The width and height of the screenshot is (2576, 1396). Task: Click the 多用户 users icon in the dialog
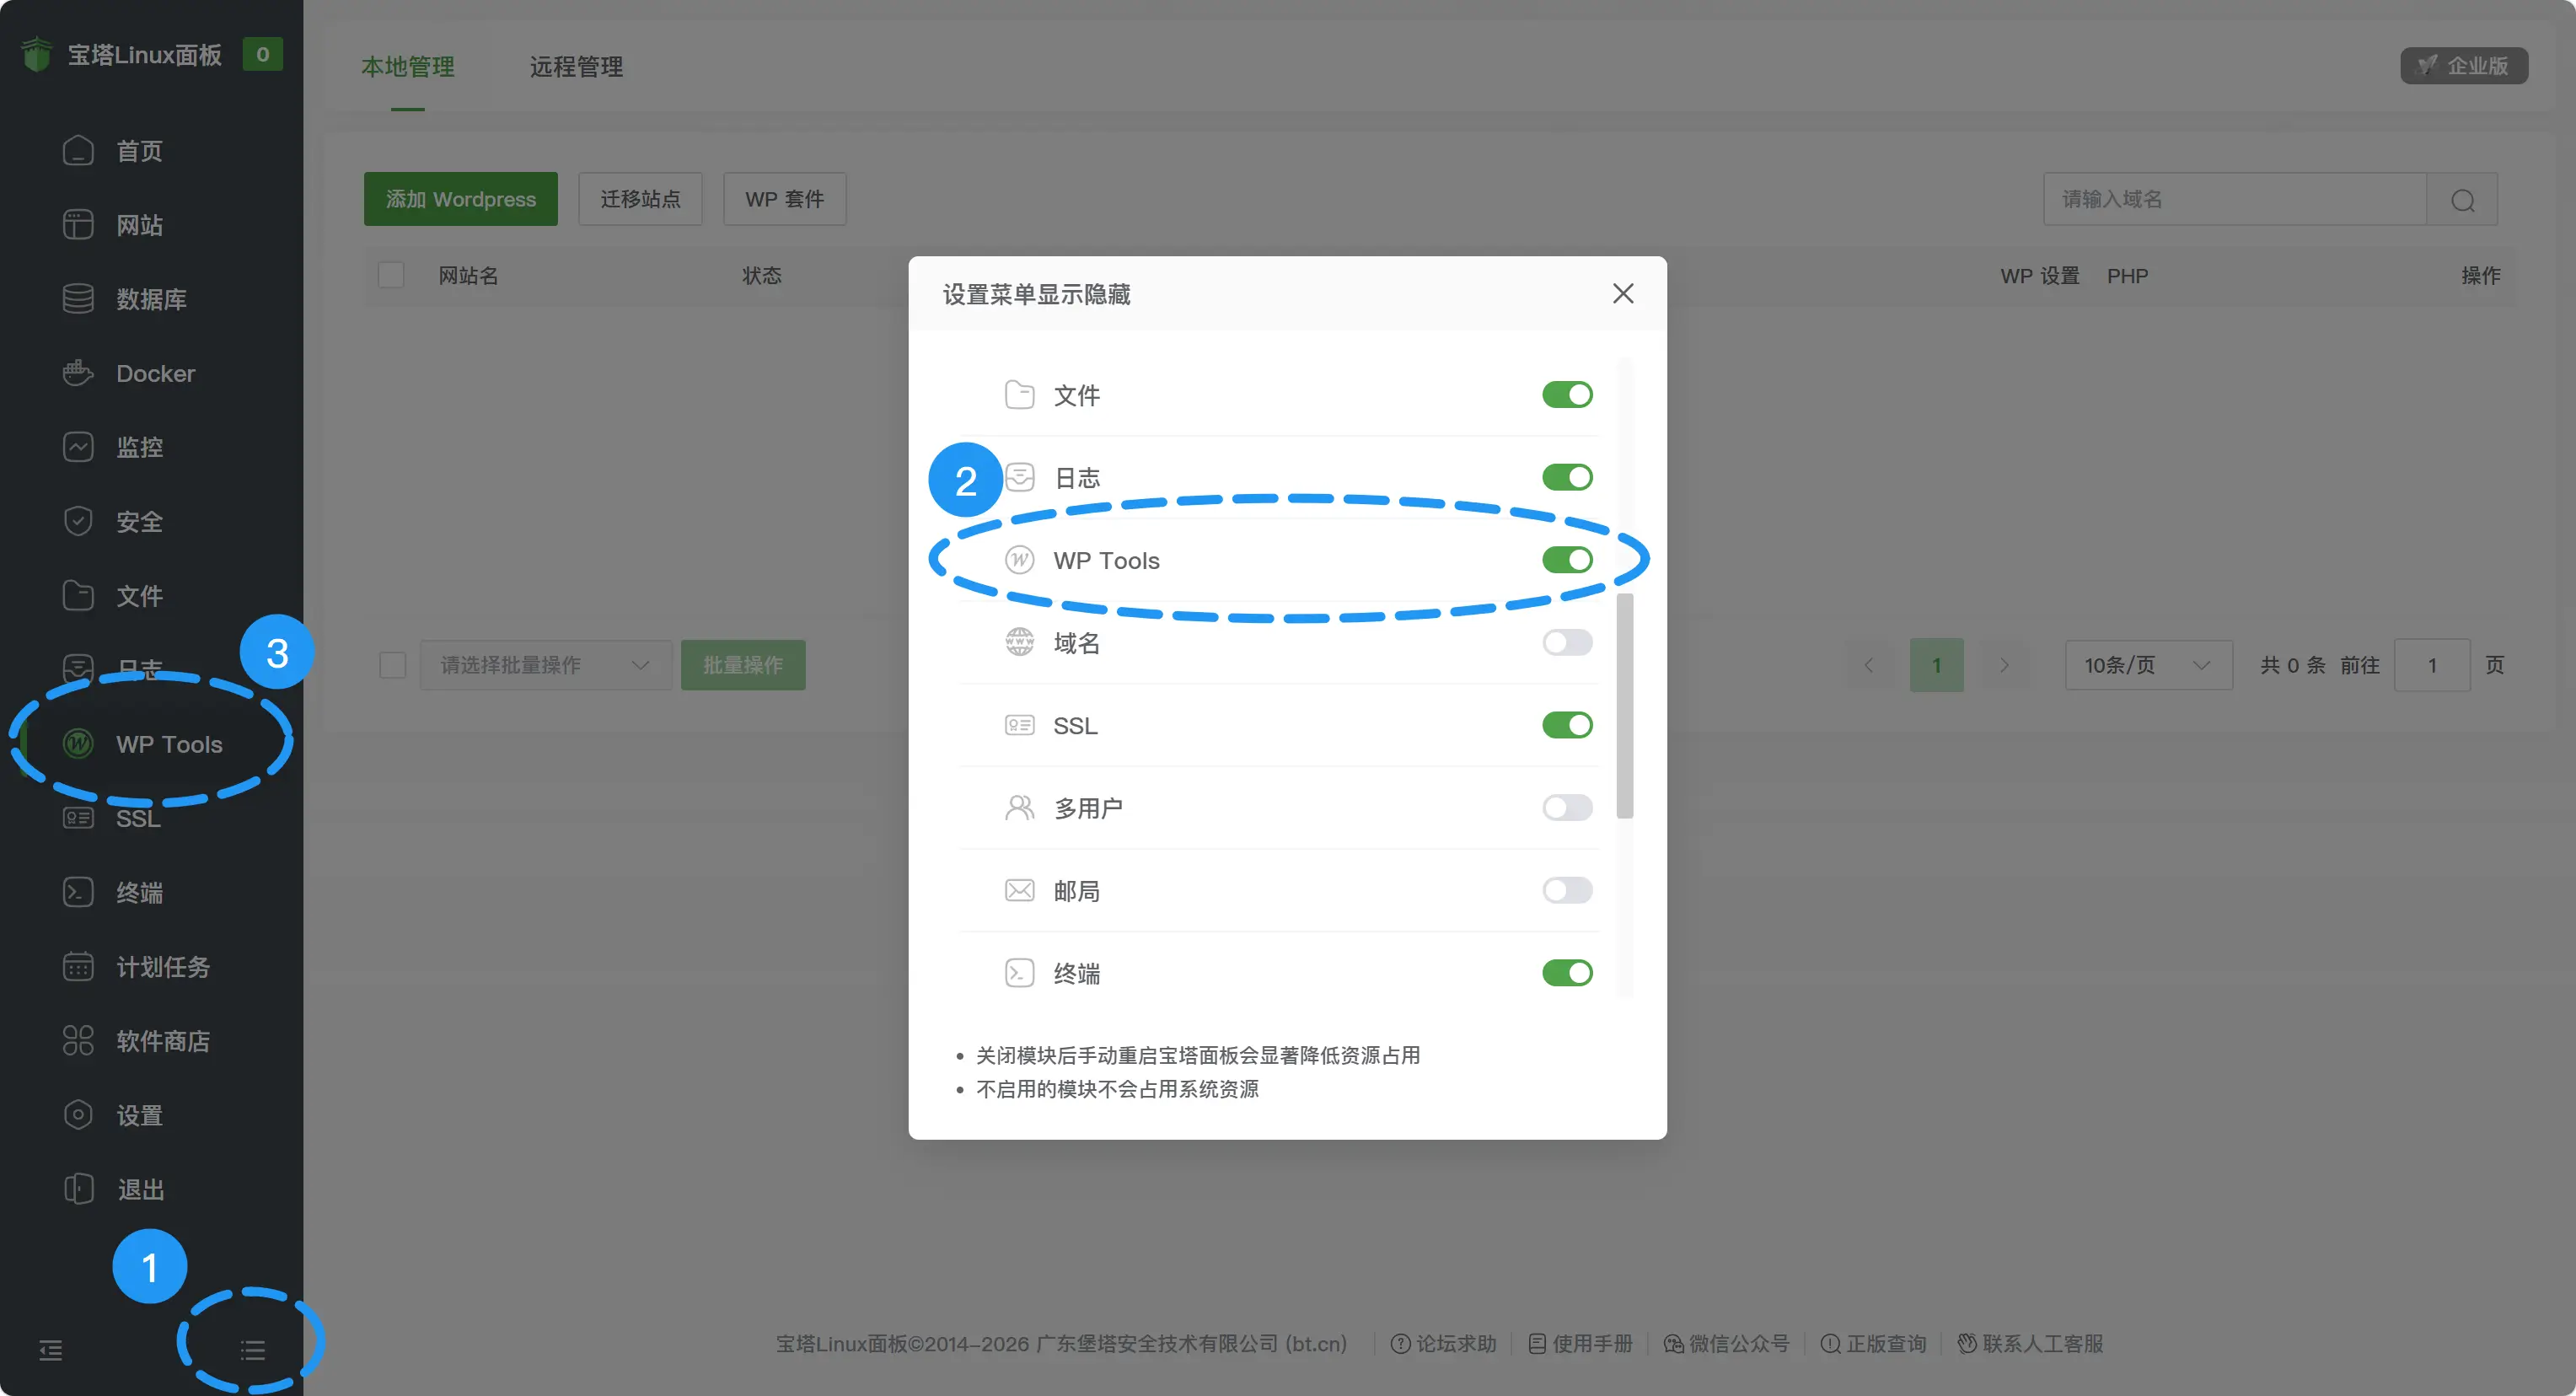1019,807
